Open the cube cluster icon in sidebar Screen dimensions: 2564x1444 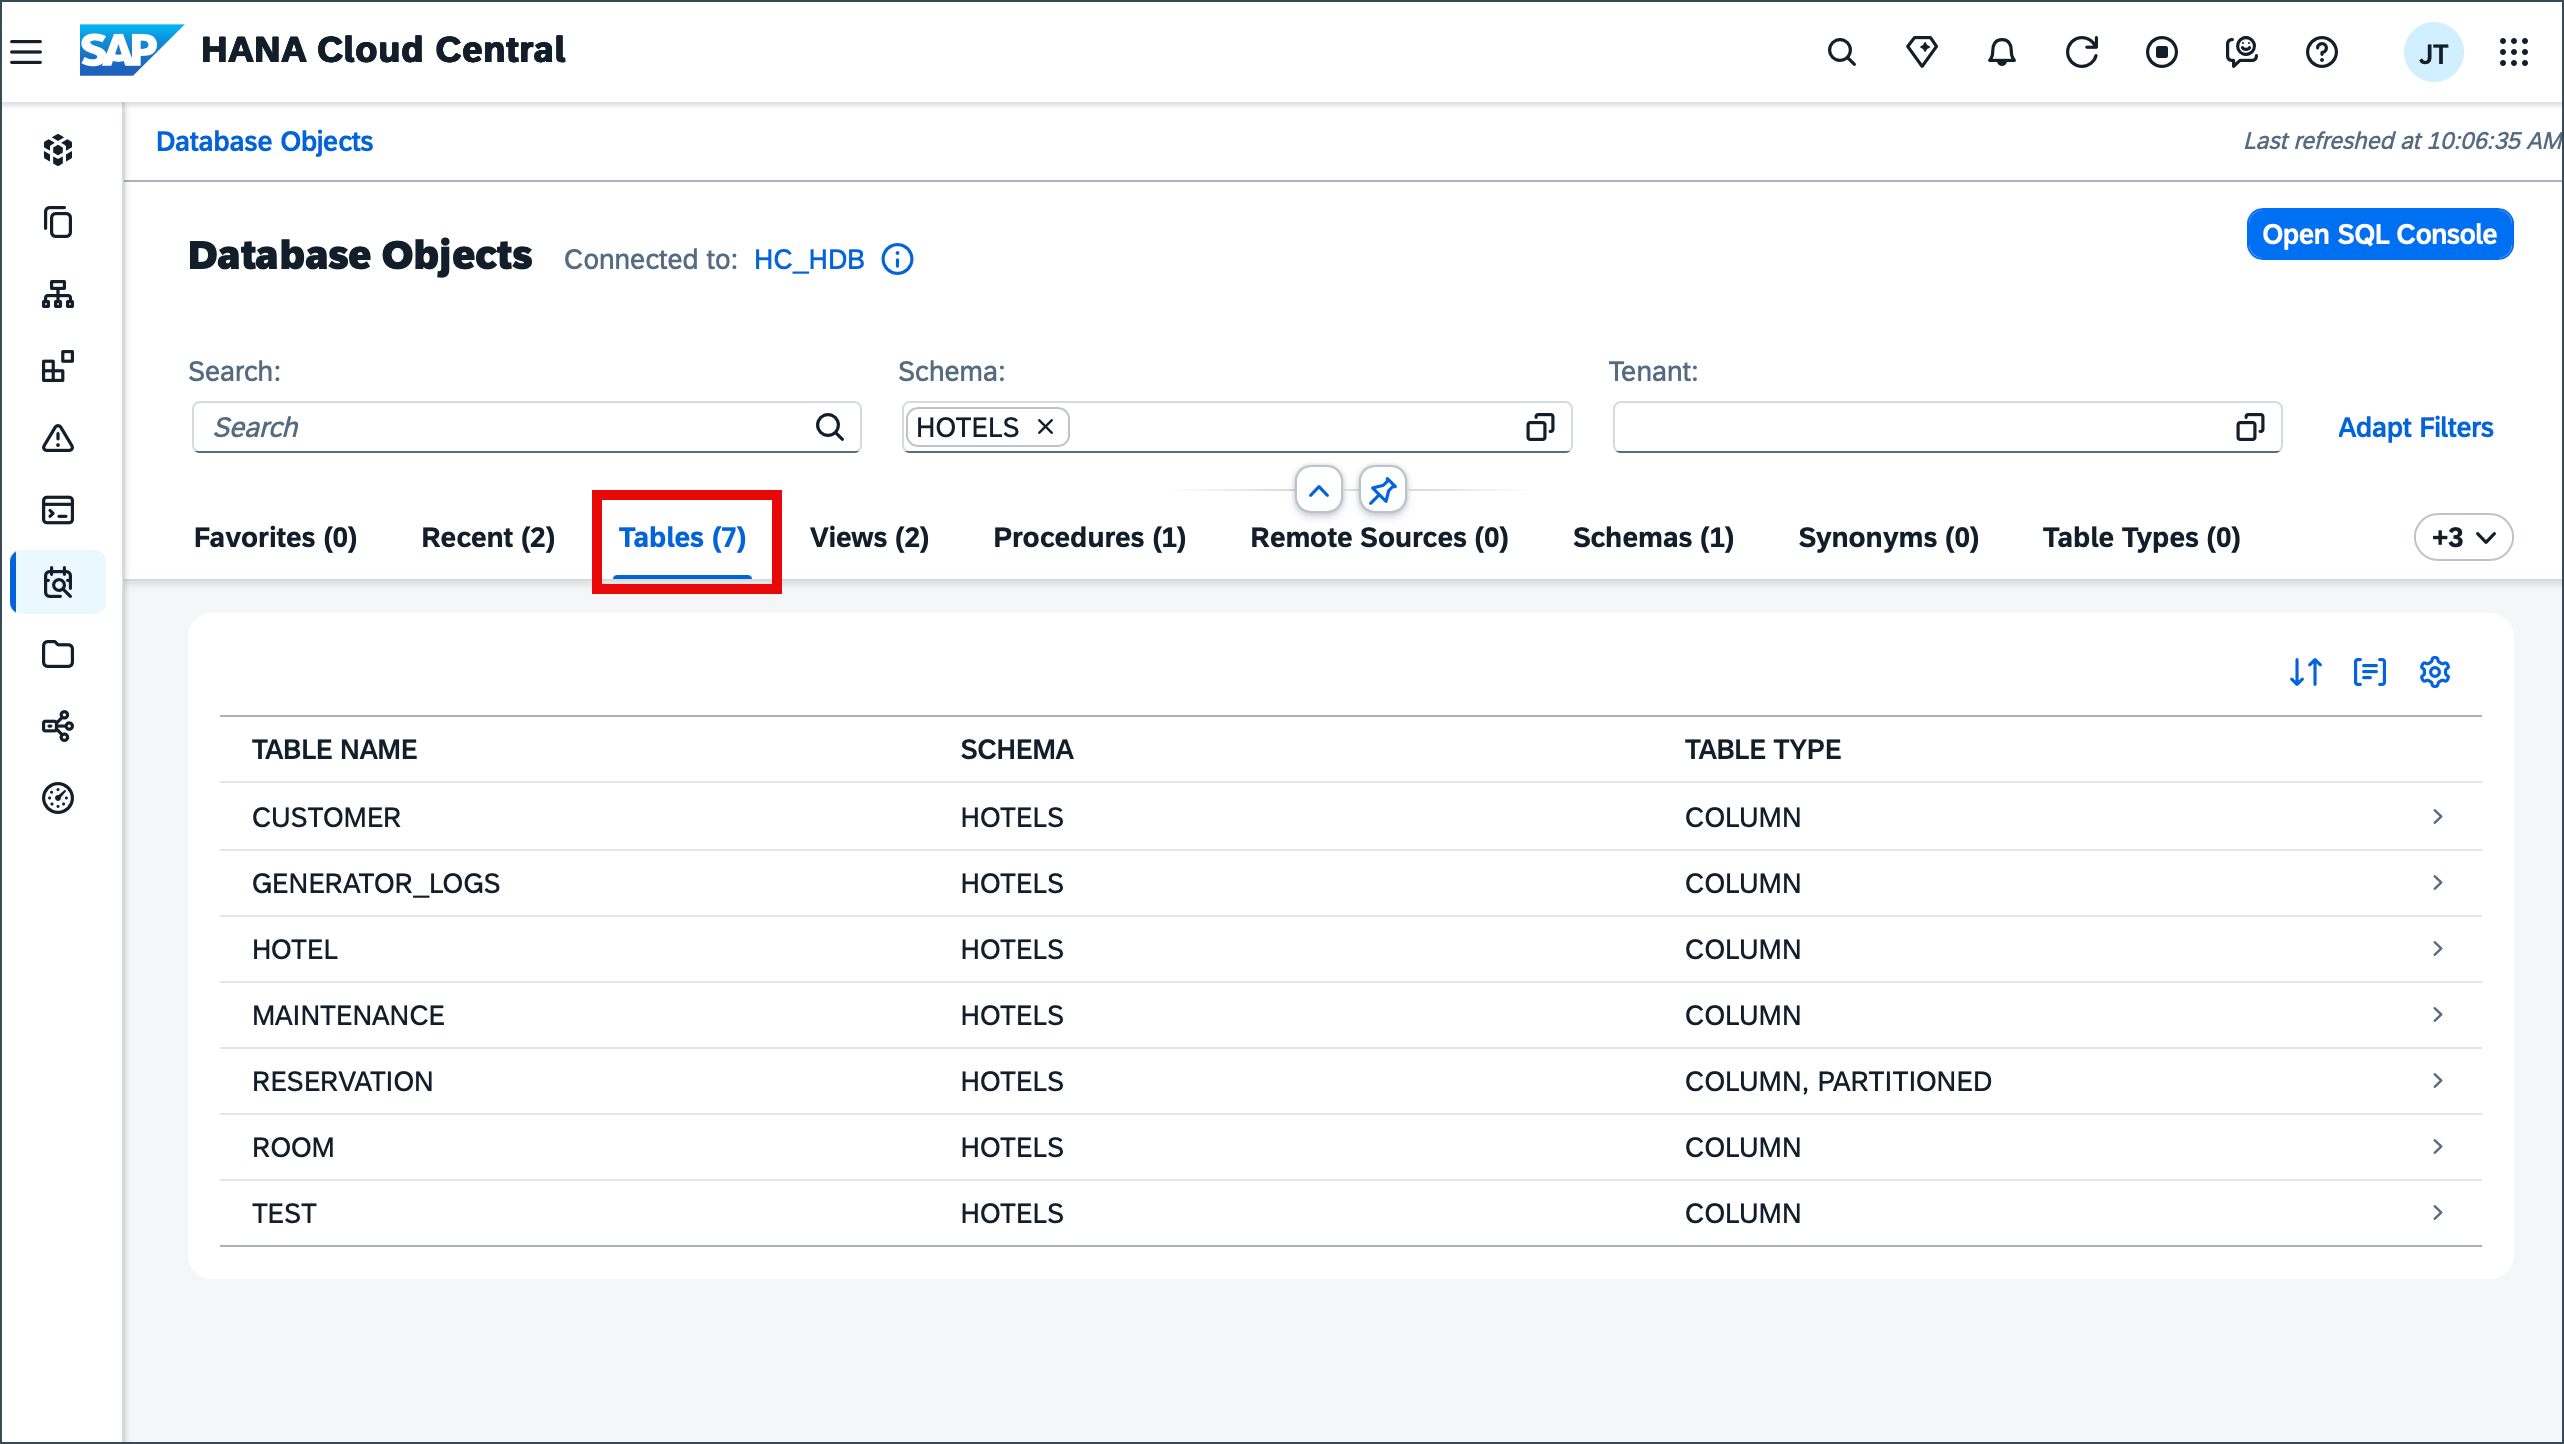point(58,150)
